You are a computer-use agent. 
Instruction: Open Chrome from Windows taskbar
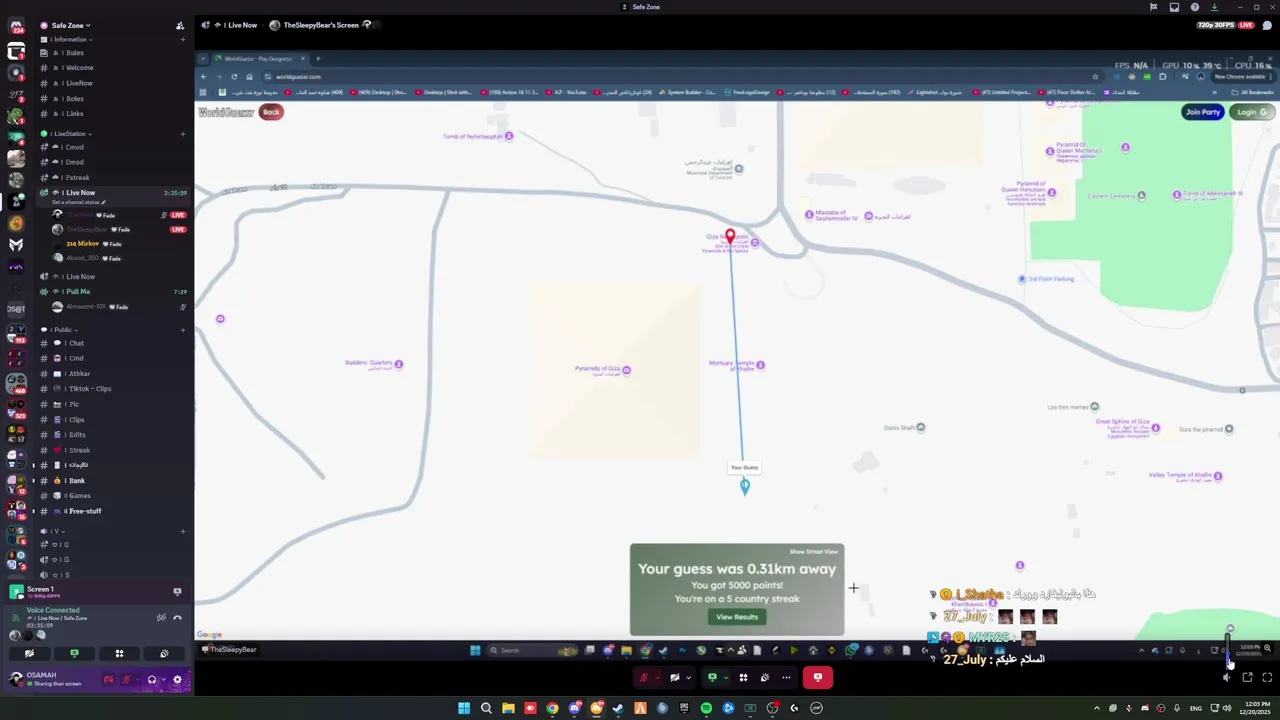pyautogui.click(x=552, y=708)
